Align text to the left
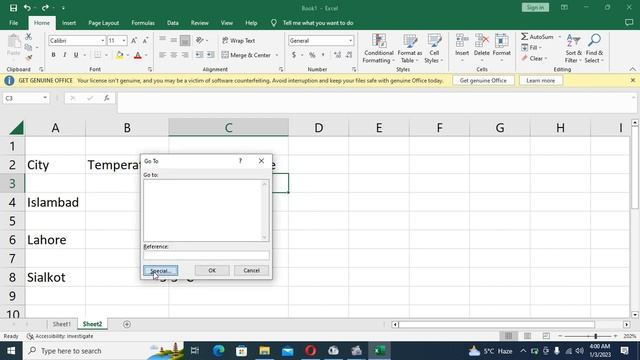Viewport: 640px width, 360px height. [x=162, y=55]
